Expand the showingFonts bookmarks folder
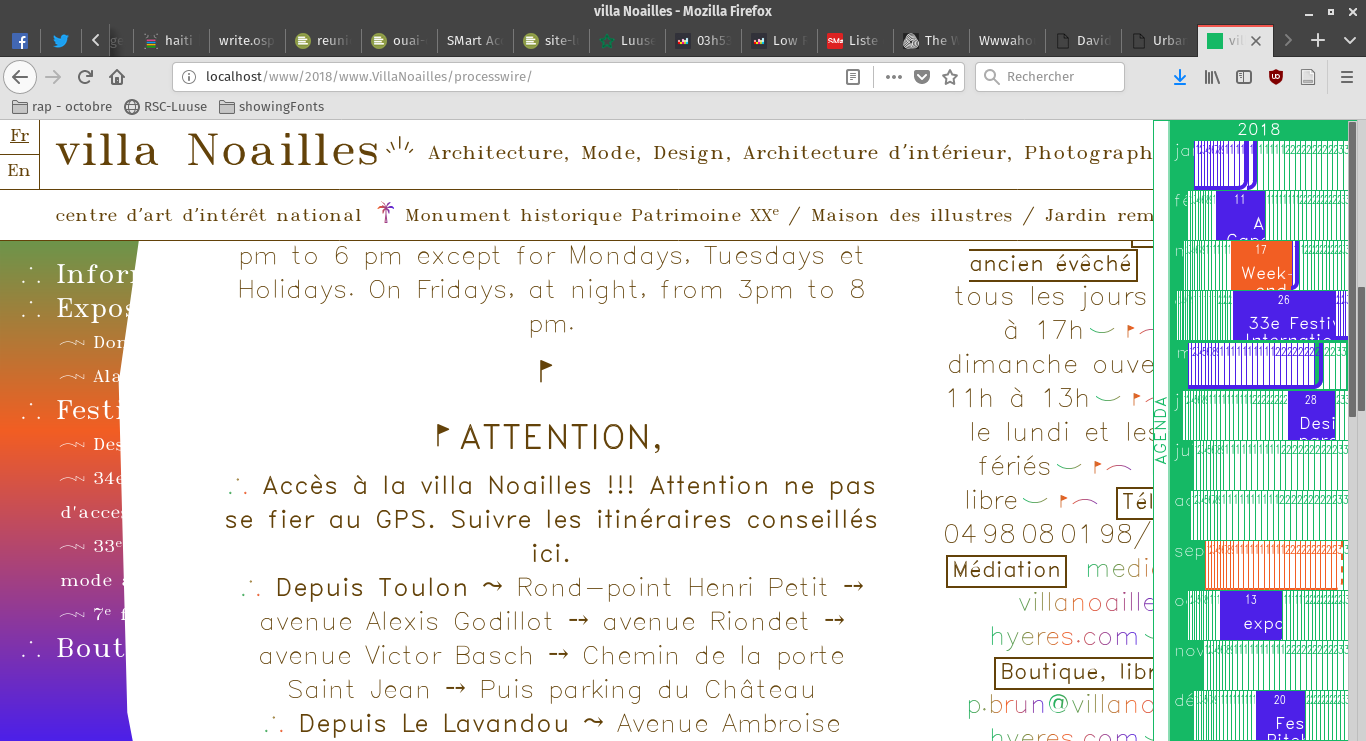Image resolution: width=1366 pixels, height=741 pixels. tap(271, 106)
